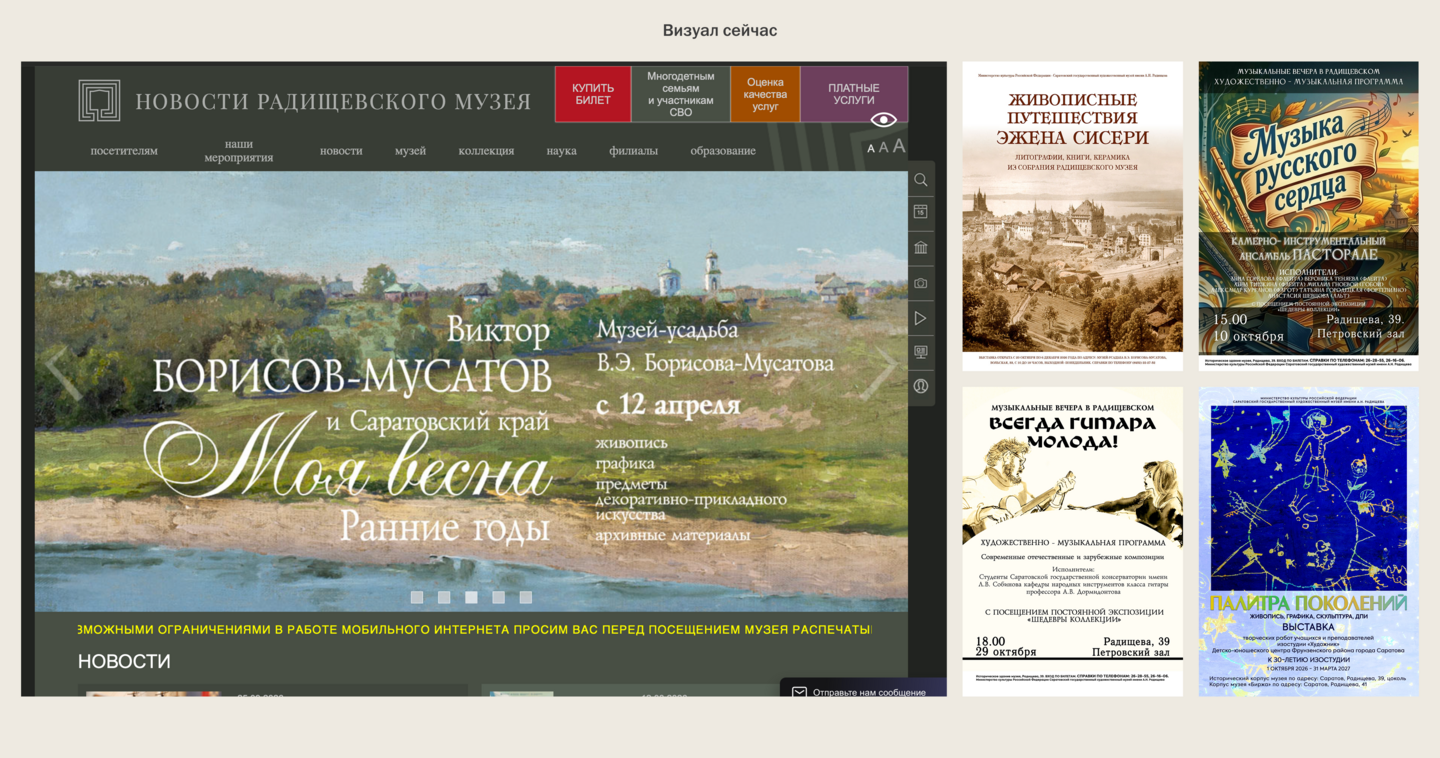Click the museum building sidebar icon

click(x=921, y=247)
